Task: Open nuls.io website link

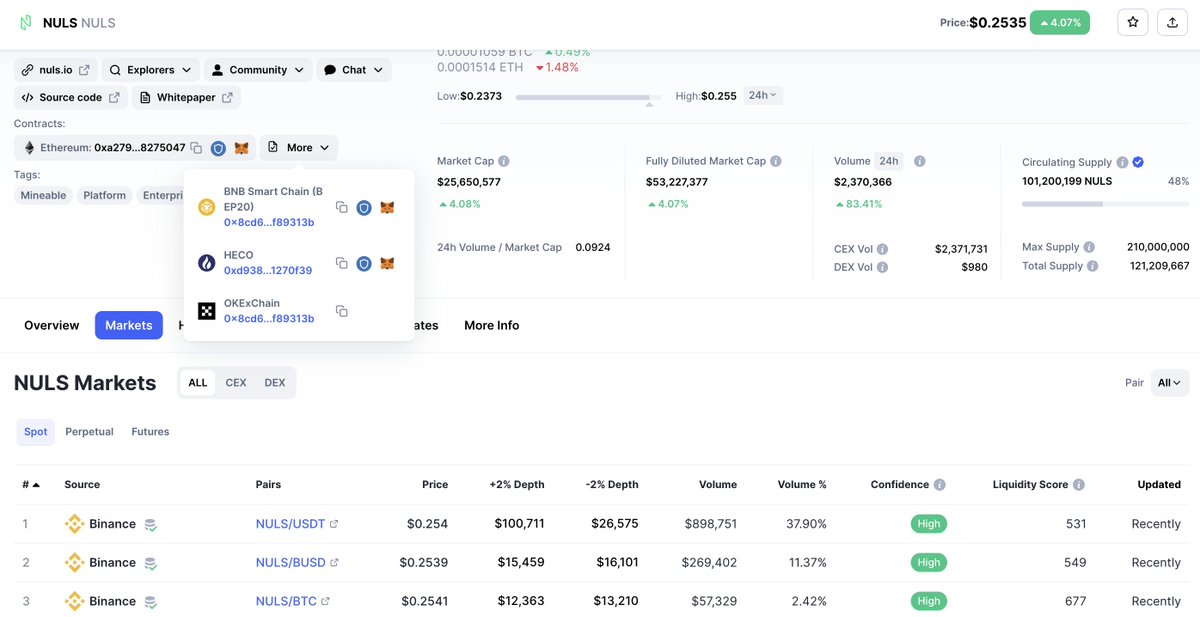Action: click(55, 70)
